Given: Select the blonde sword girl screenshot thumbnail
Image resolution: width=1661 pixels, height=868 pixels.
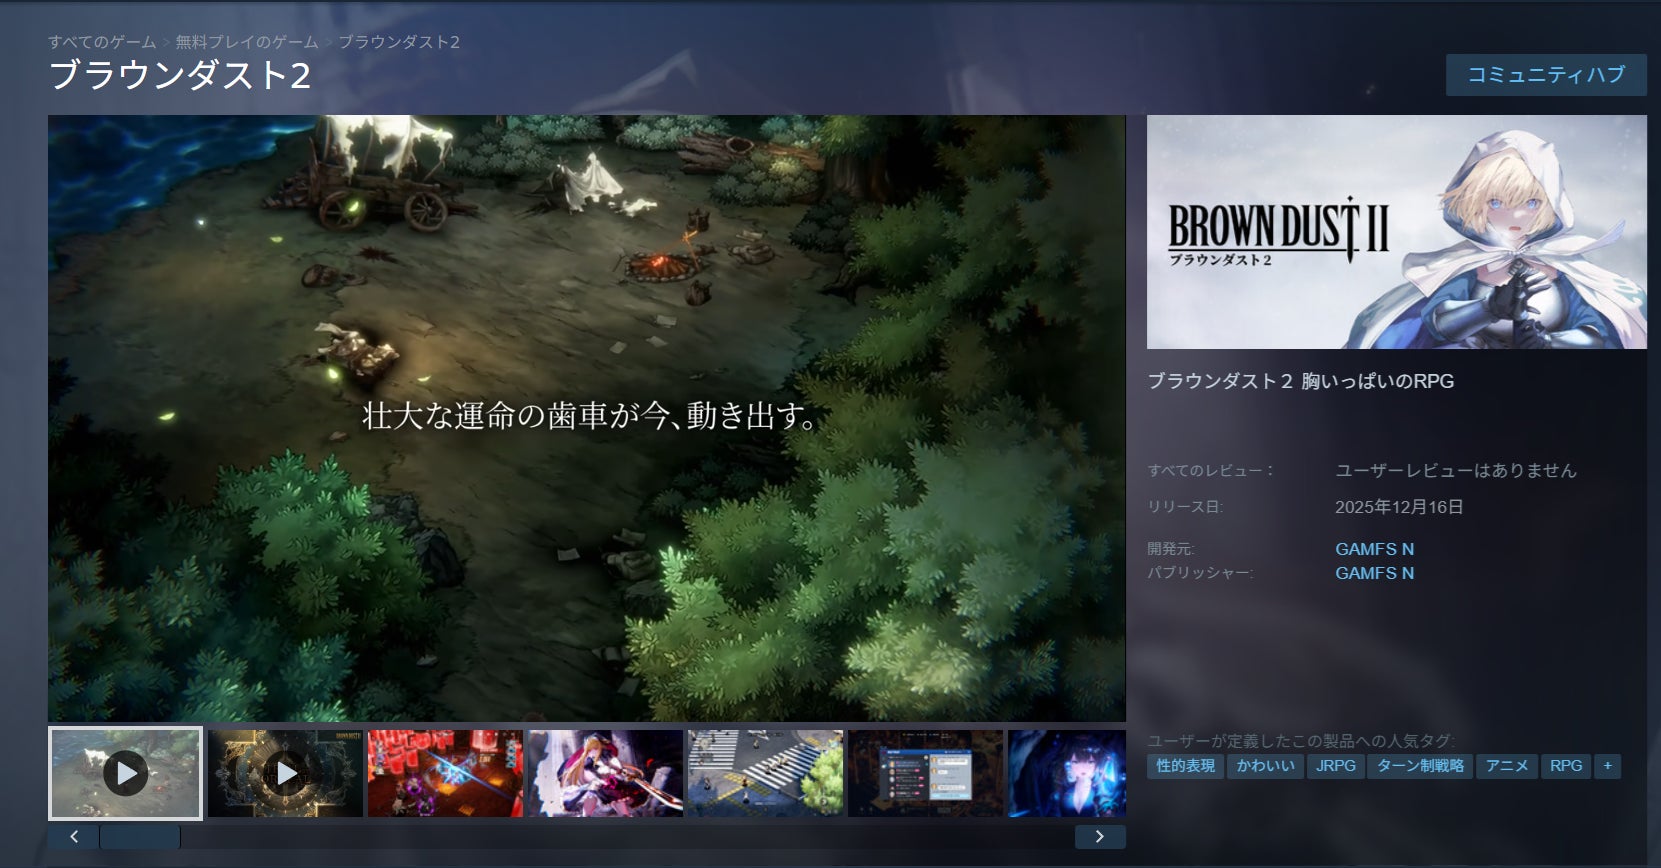Looking at the screenshot, I should 605,773.
